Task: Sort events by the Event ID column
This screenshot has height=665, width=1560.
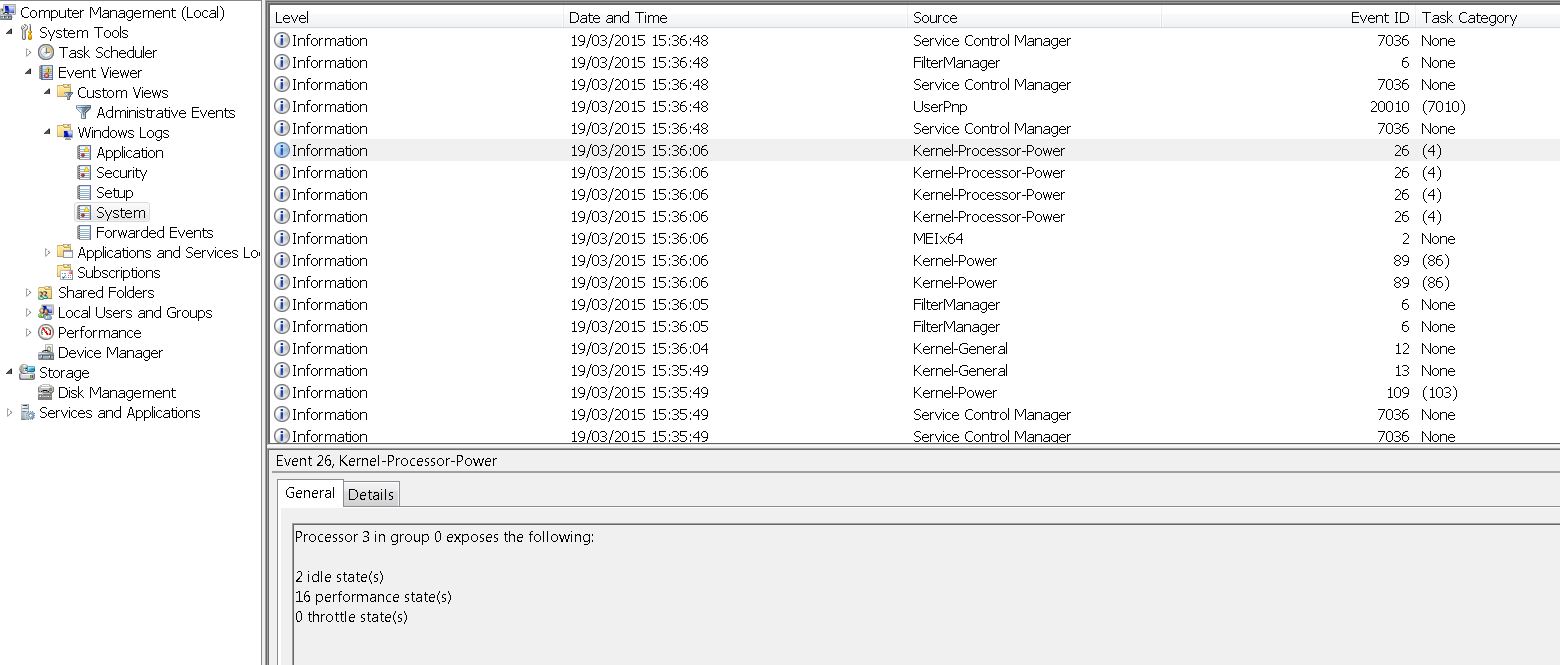Action: (x=1380, y=17)
